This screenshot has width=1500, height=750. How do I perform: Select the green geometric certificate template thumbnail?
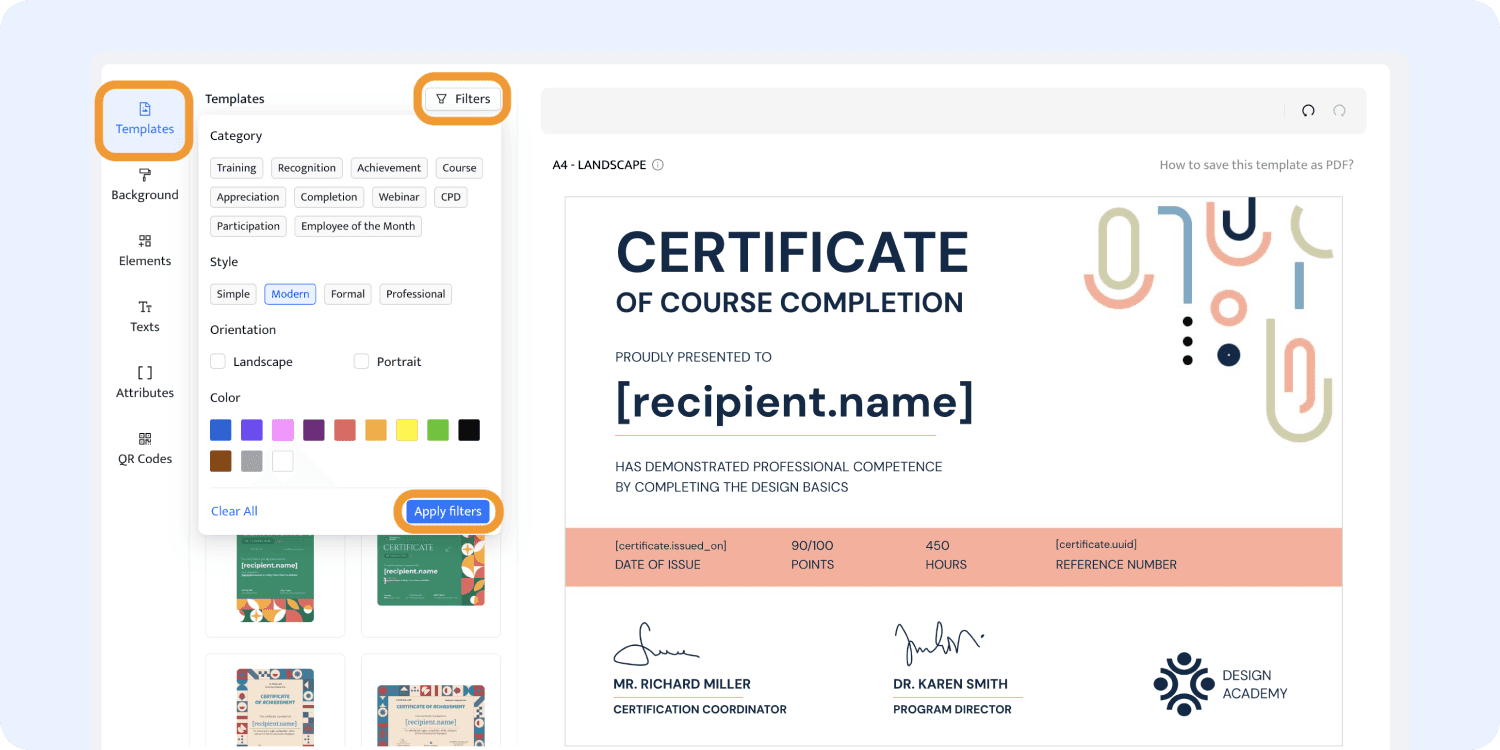click(275, 578)
